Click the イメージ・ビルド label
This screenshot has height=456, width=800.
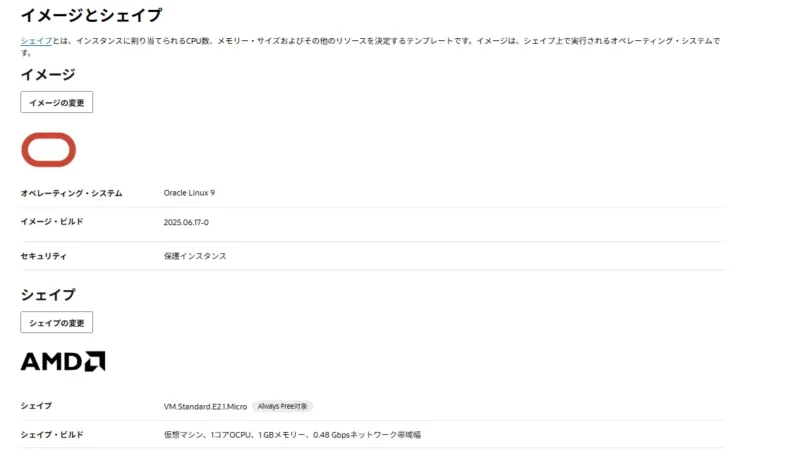[52, 222]
